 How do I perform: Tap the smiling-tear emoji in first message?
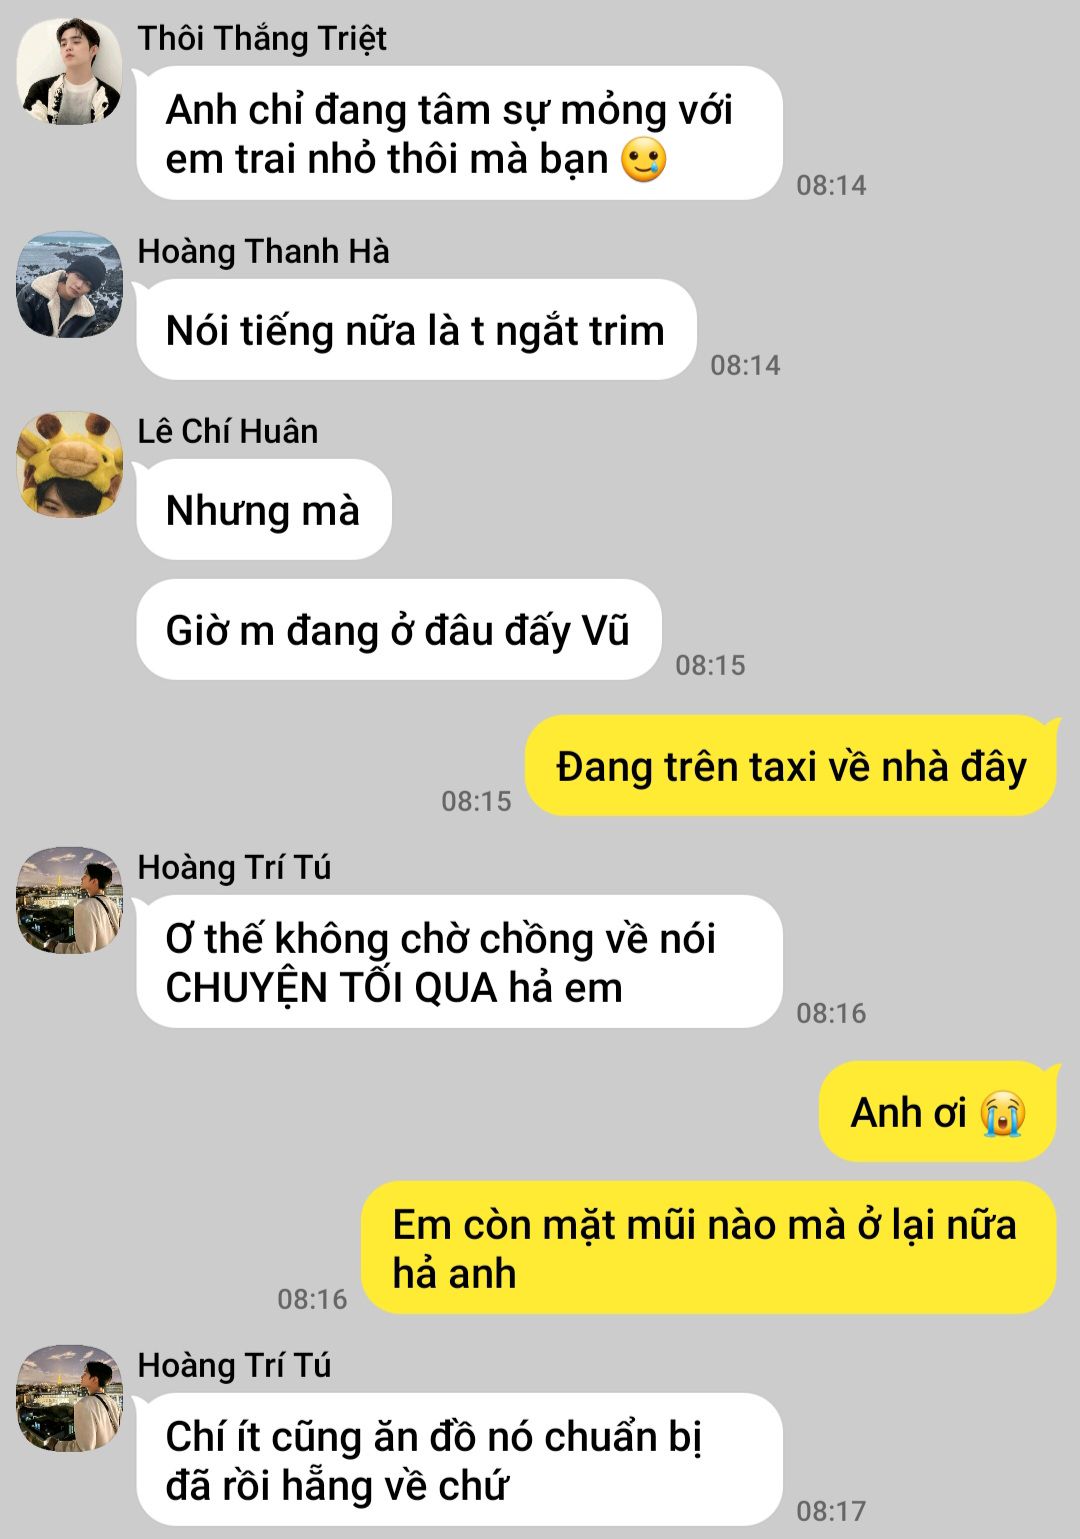coord(643,160)
